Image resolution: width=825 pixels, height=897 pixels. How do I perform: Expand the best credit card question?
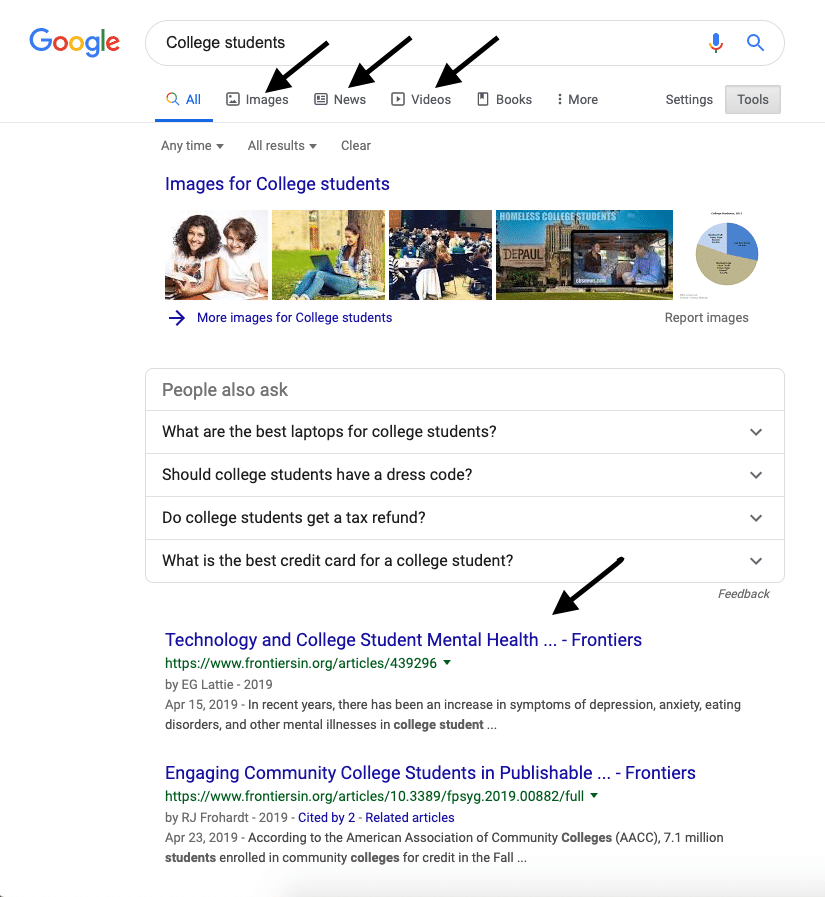tap(465, 561)
